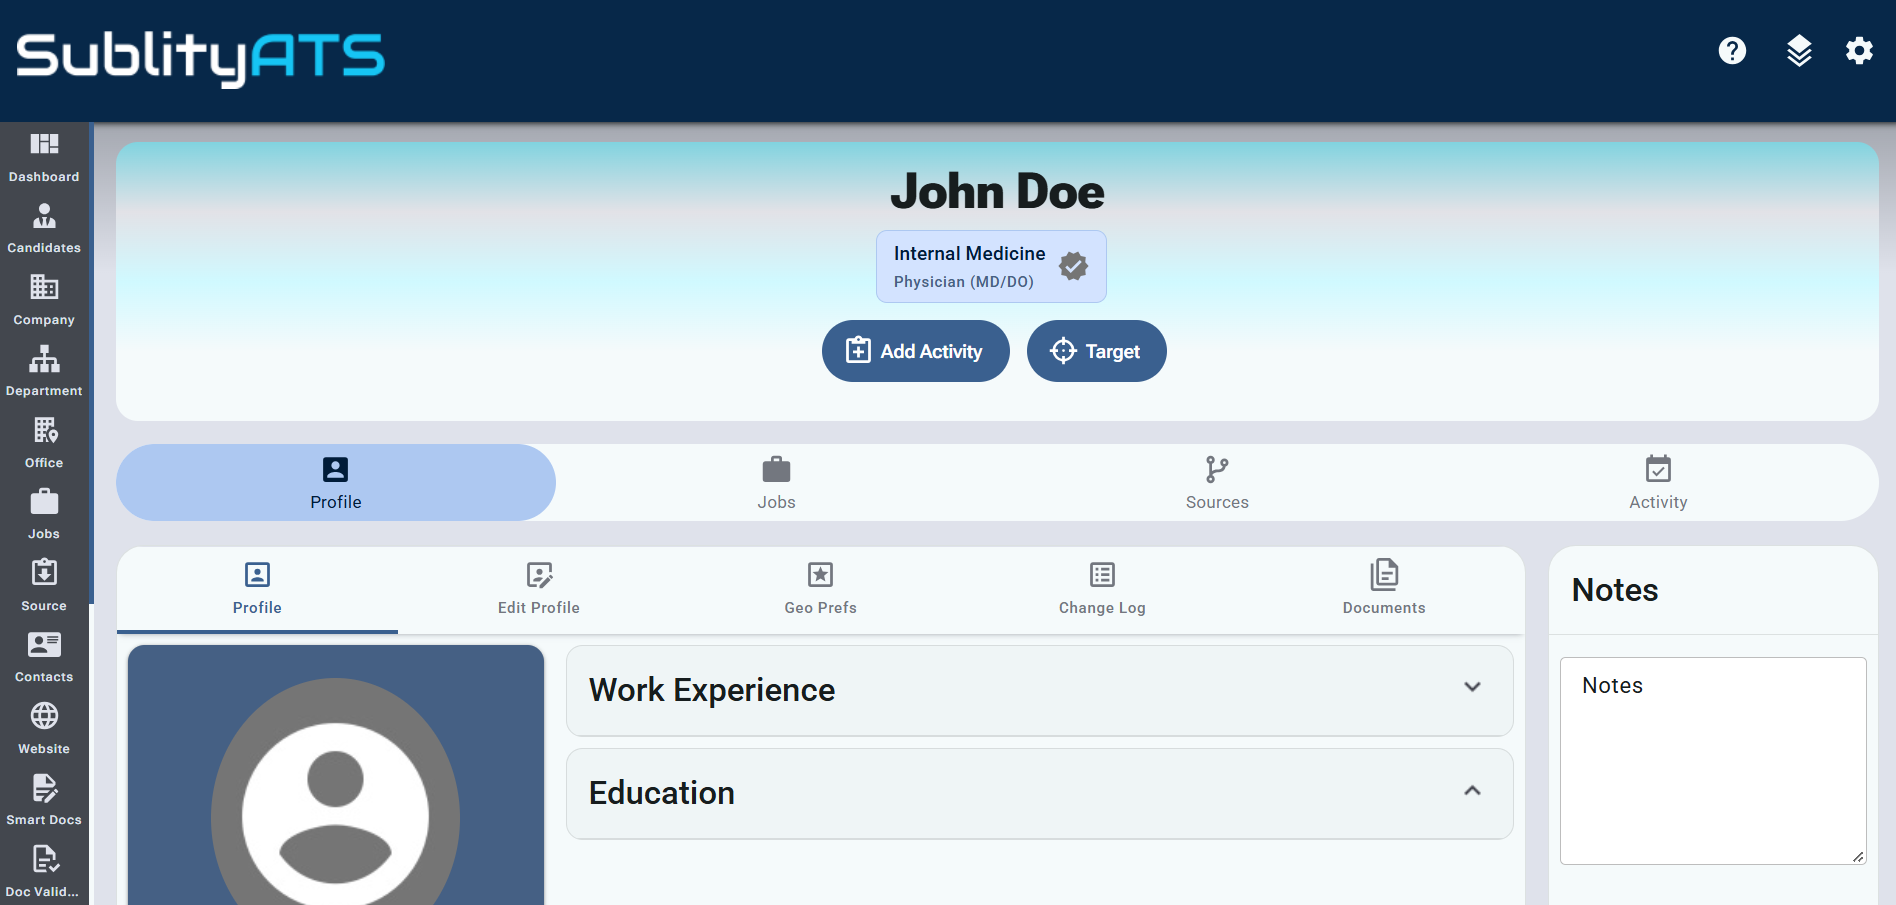1896x905 pixels.
Task: Click into the Notes text area
Action: 1713,761
